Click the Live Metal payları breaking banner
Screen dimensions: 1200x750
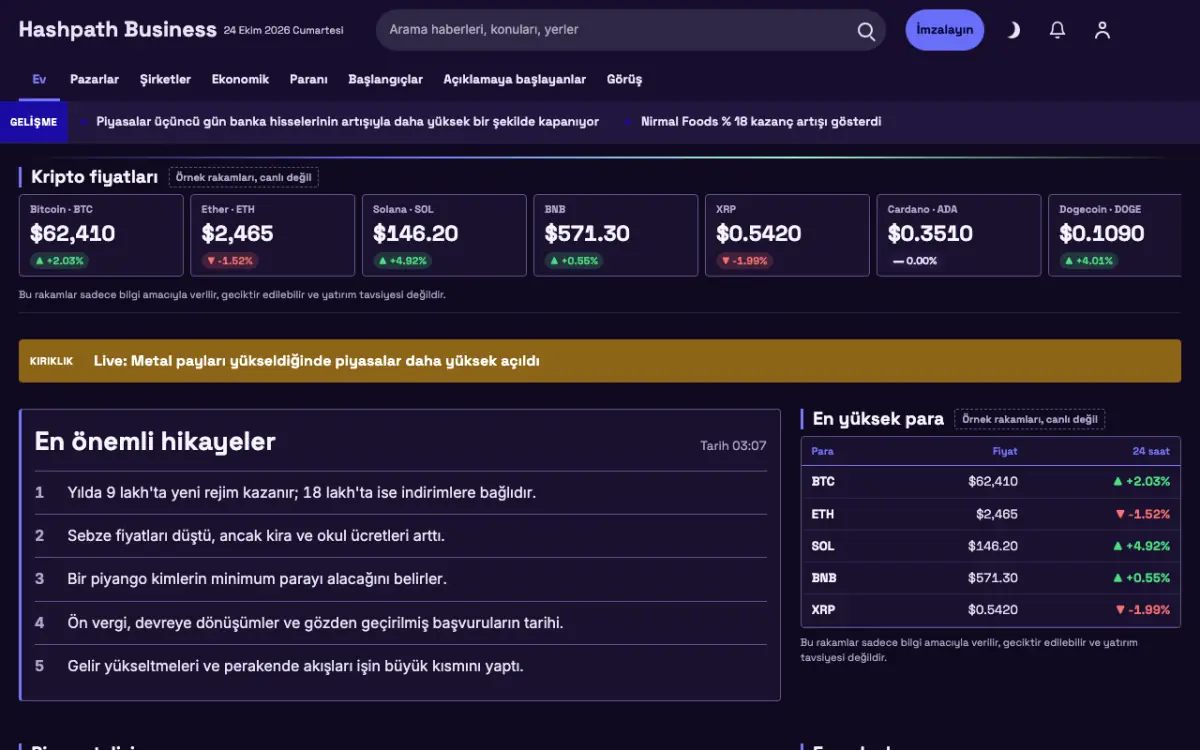[x=600, y=361]
